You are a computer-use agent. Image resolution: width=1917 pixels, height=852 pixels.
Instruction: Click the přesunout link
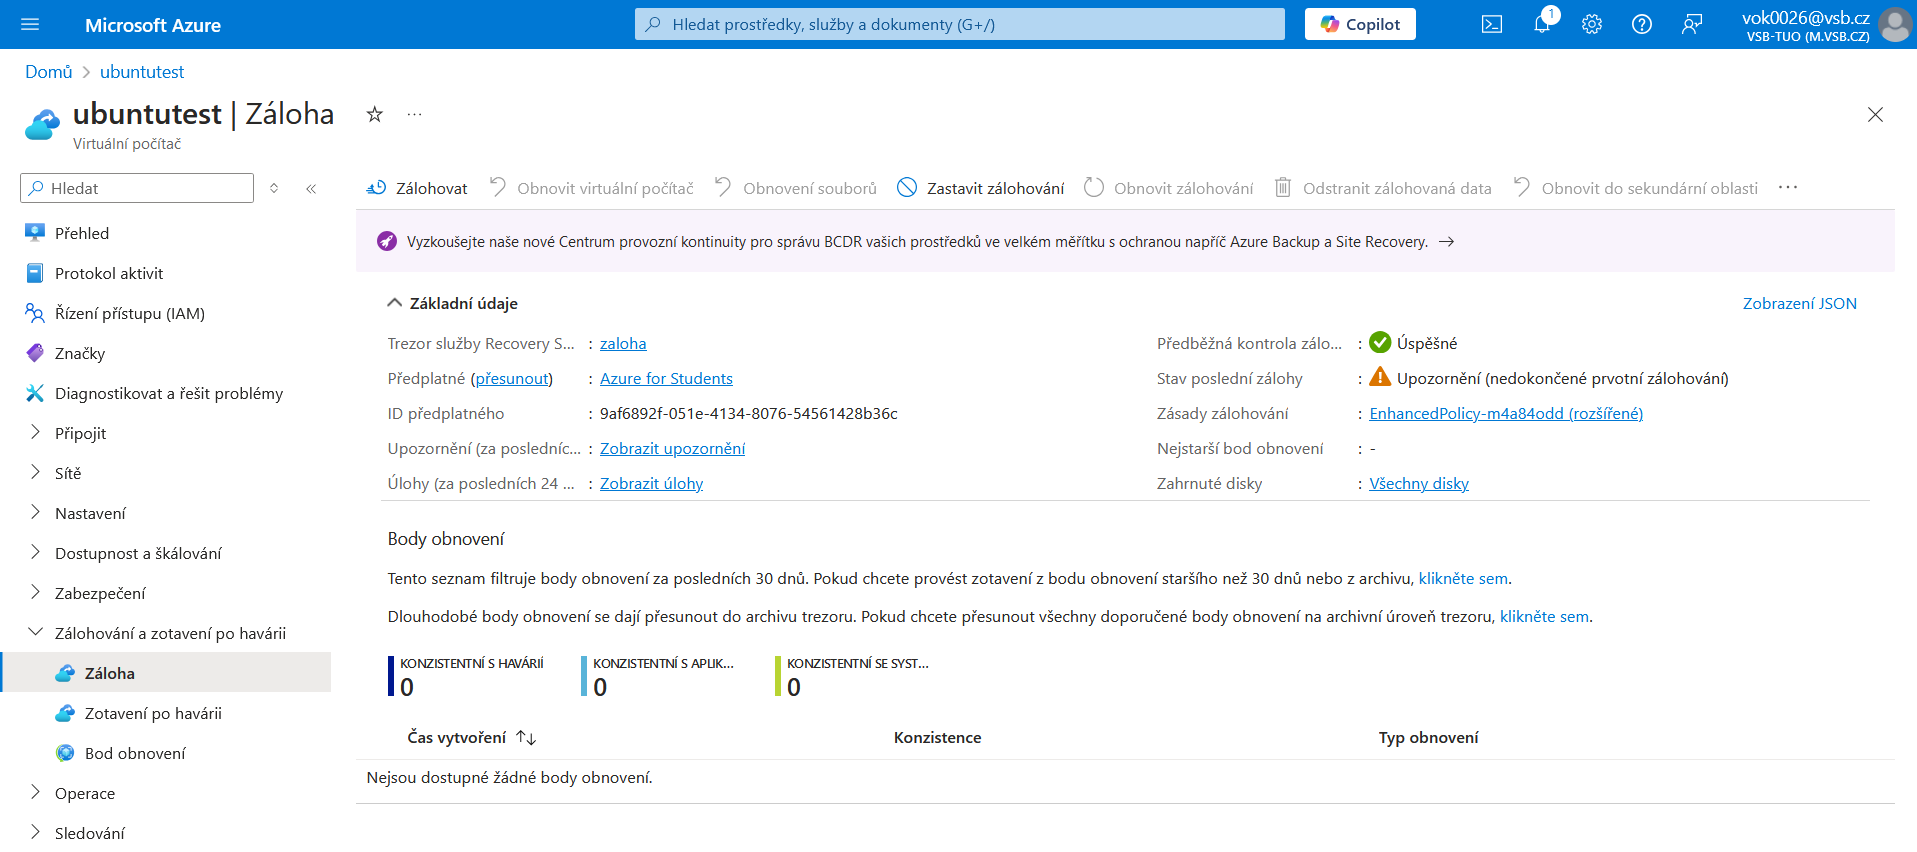pos(512,378)
